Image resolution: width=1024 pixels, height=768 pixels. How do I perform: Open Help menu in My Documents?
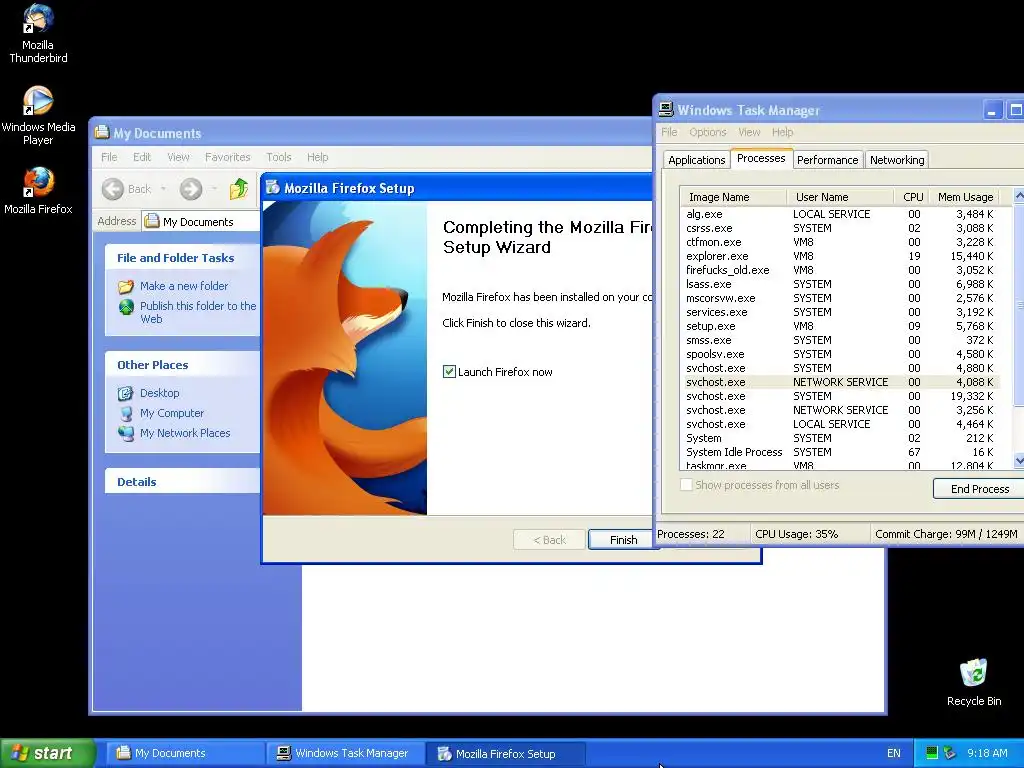point(317,157)
